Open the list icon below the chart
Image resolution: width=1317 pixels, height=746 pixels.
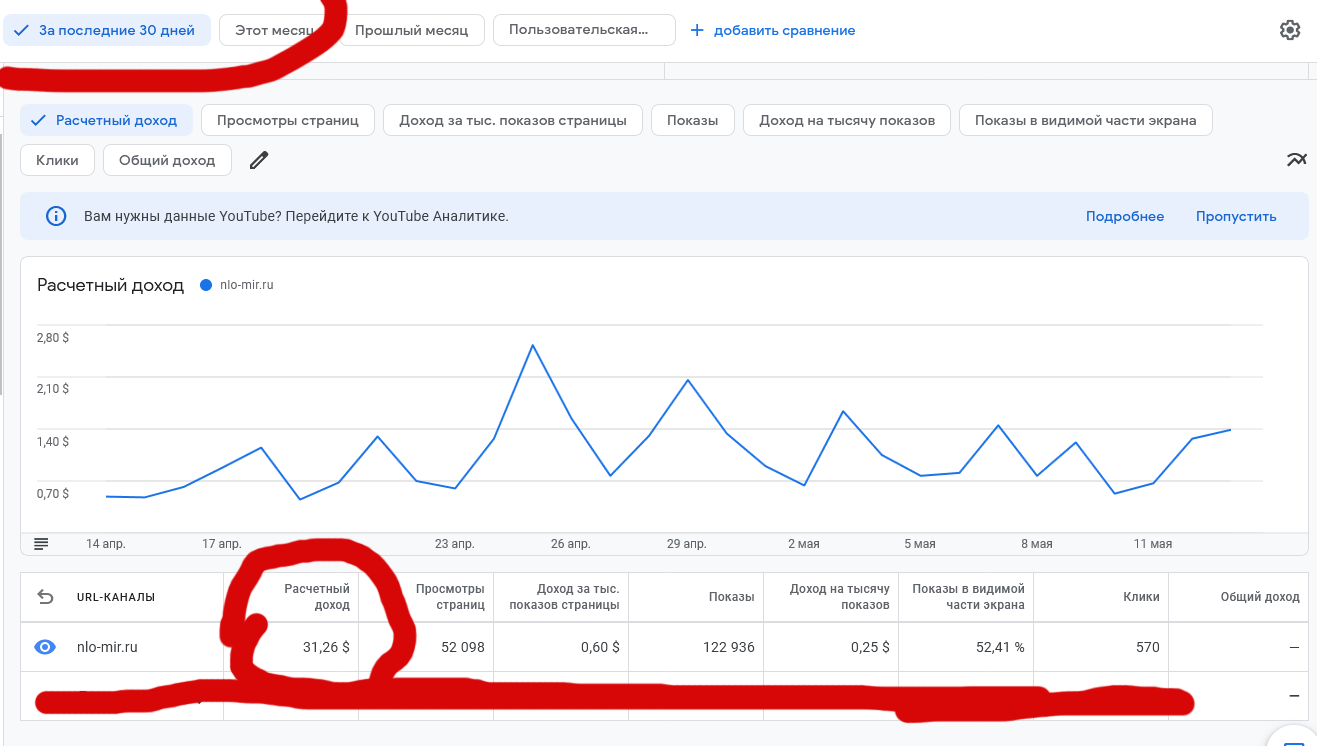tap(41, 544)
